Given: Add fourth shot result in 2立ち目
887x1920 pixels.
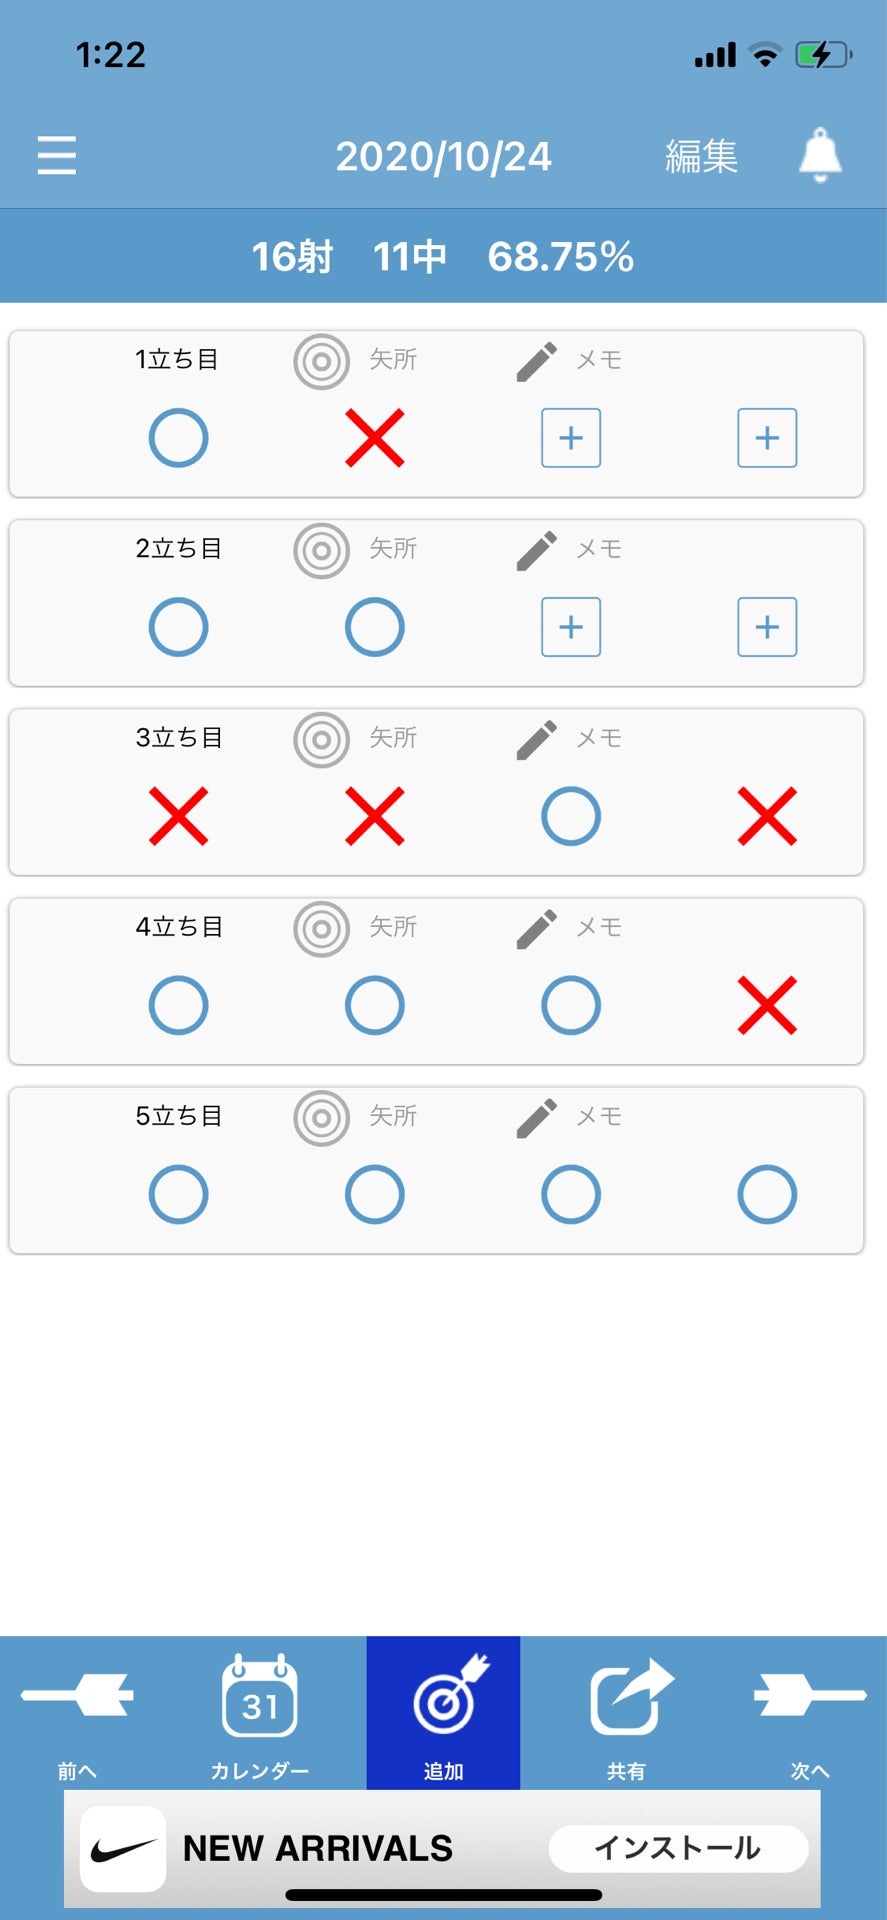Looking at the screenshot, I should click(767, 627).
